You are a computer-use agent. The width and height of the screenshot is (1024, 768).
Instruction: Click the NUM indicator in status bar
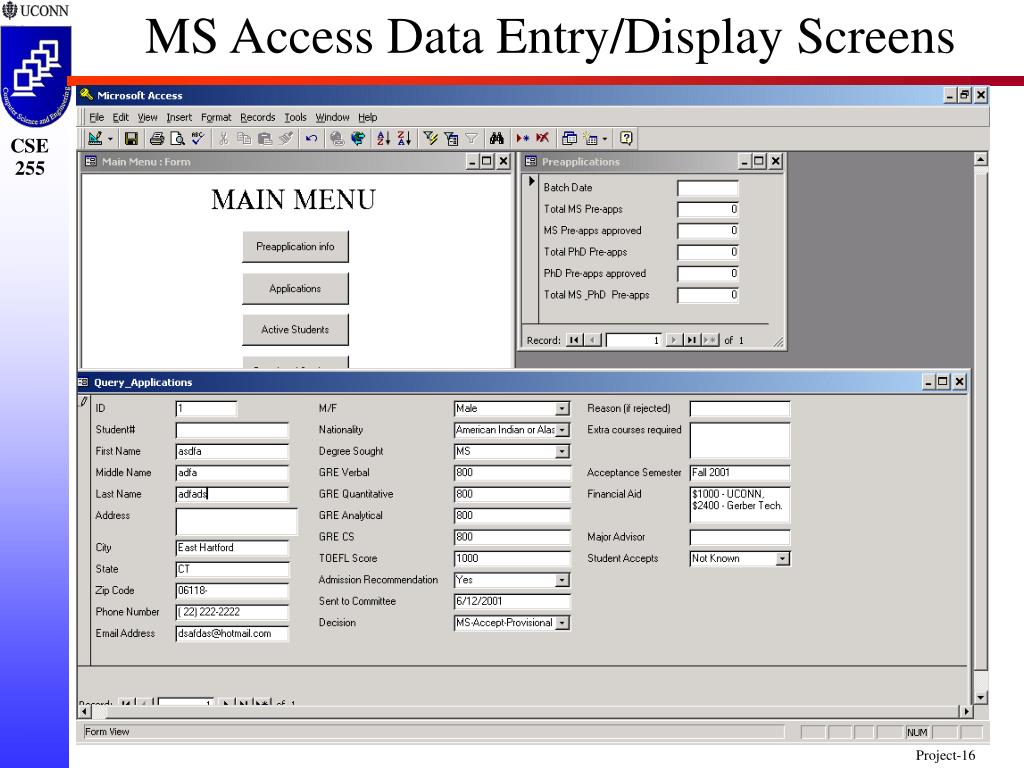[917, 733]
